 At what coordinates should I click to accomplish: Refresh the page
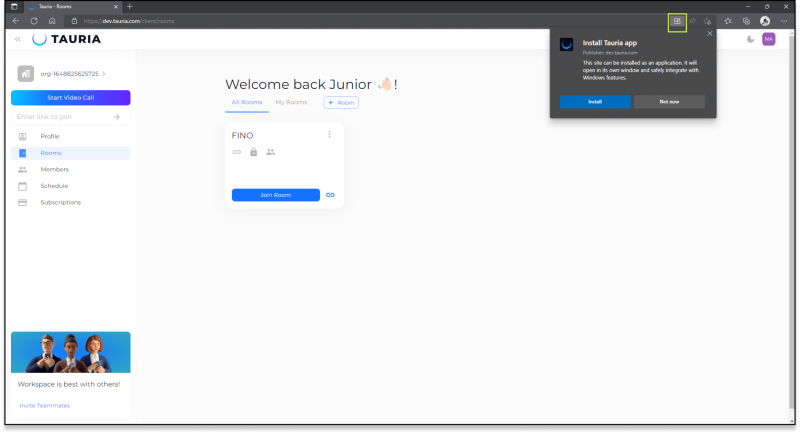tap(34, 21)
